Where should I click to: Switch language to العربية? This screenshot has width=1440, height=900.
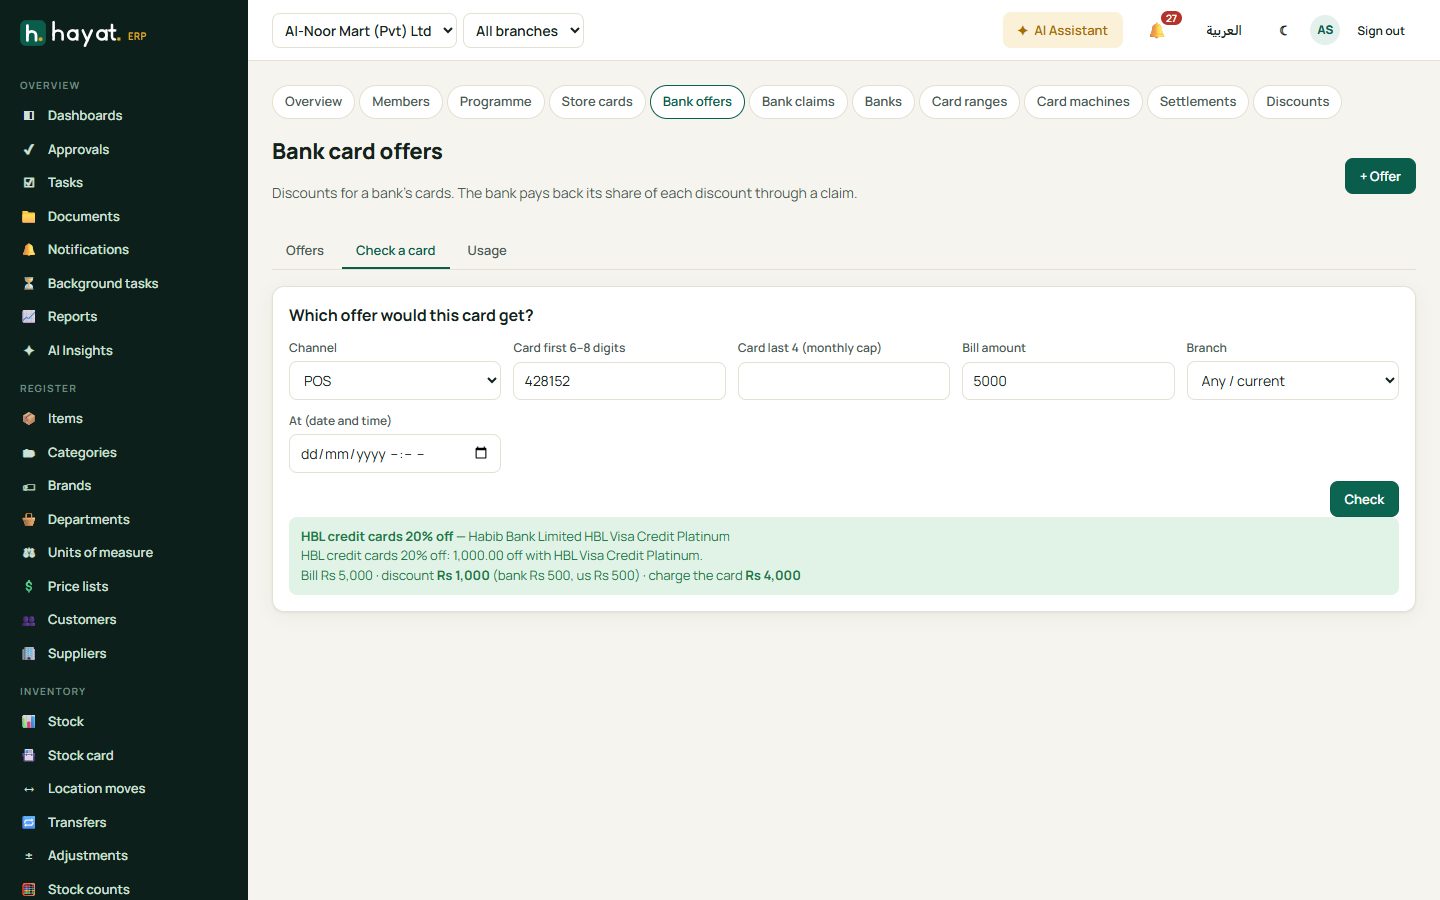[1224, 30]
